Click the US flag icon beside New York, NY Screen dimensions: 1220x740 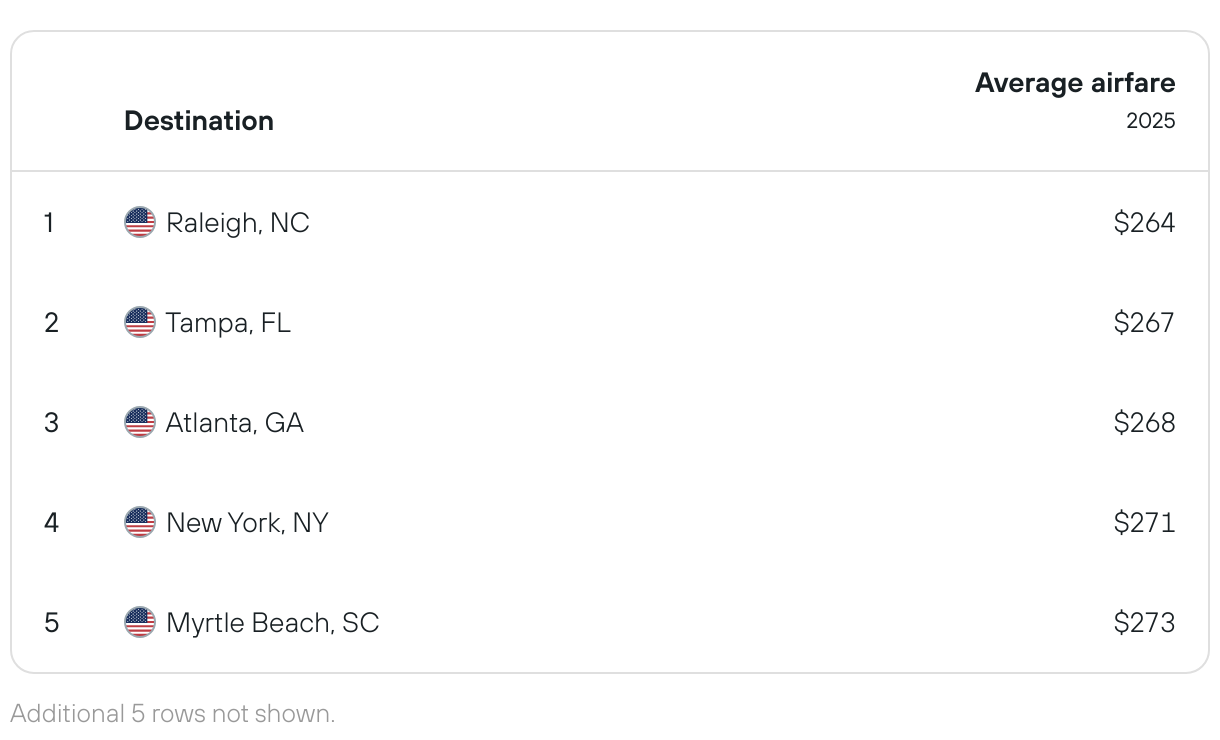(140, 522)
